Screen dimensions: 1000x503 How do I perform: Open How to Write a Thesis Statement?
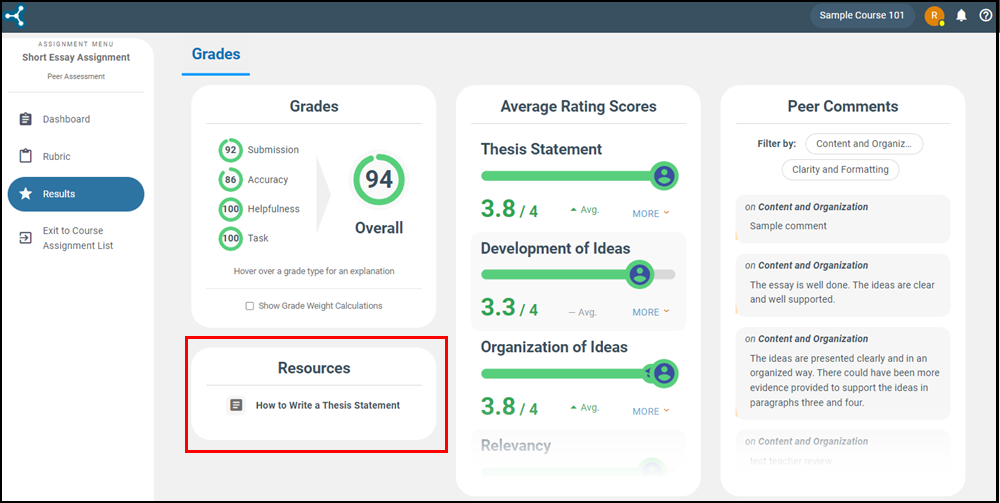327,405
